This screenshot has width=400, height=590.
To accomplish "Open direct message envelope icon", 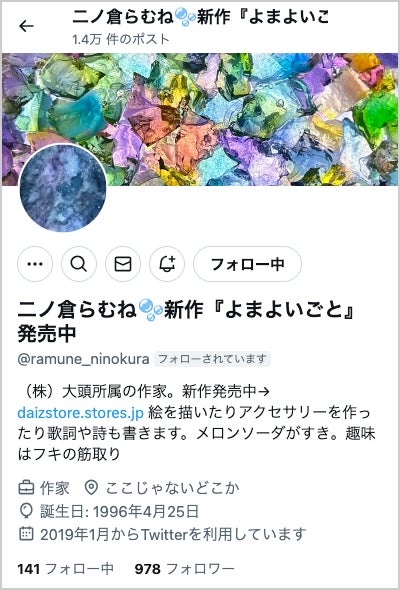I will coord(123,264).
